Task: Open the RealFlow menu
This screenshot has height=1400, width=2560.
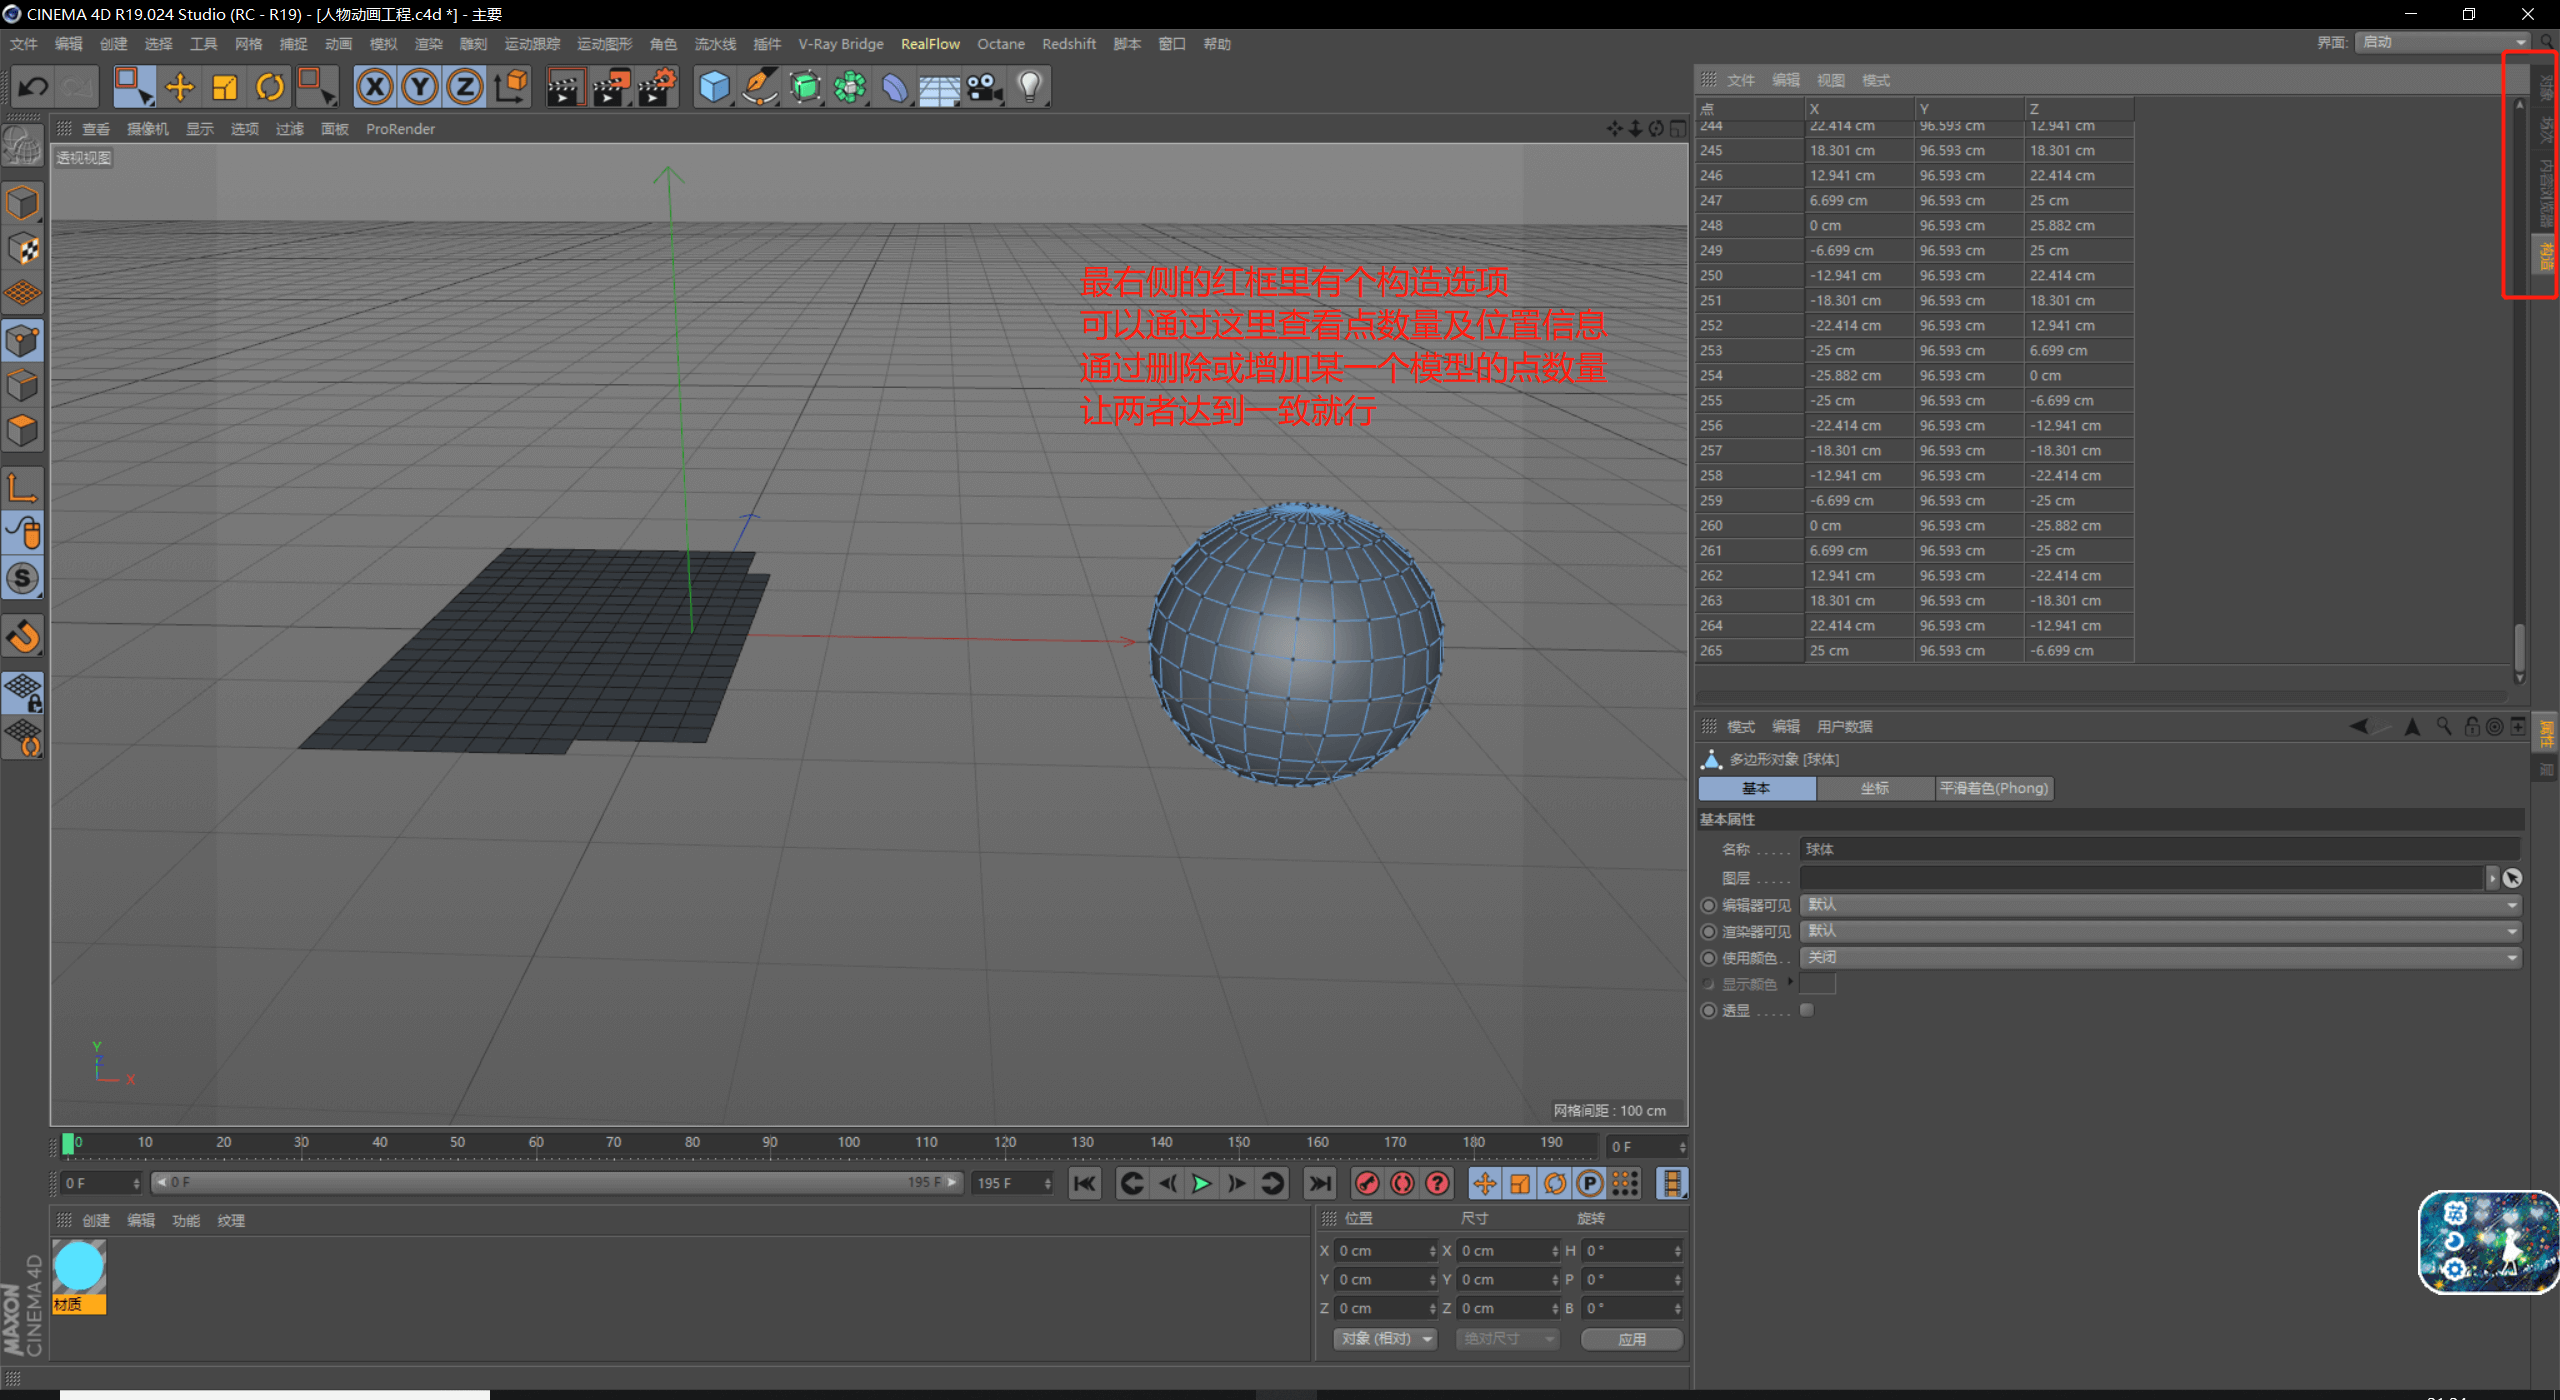Action: pos(930,44)
